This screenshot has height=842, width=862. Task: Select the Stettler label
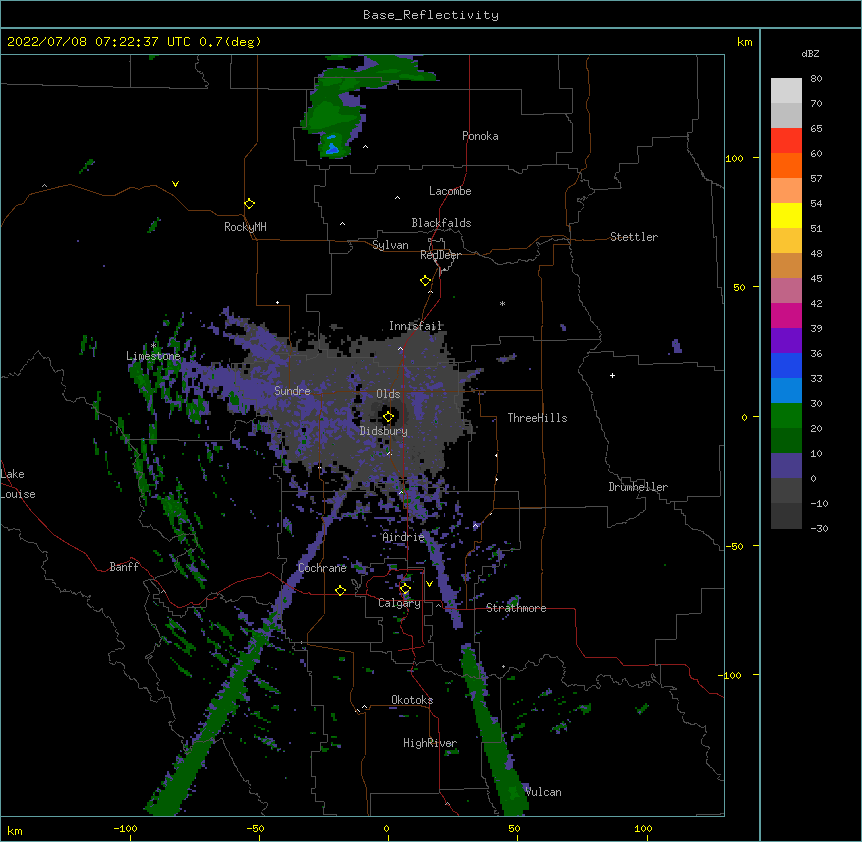(x=634, y=237)
